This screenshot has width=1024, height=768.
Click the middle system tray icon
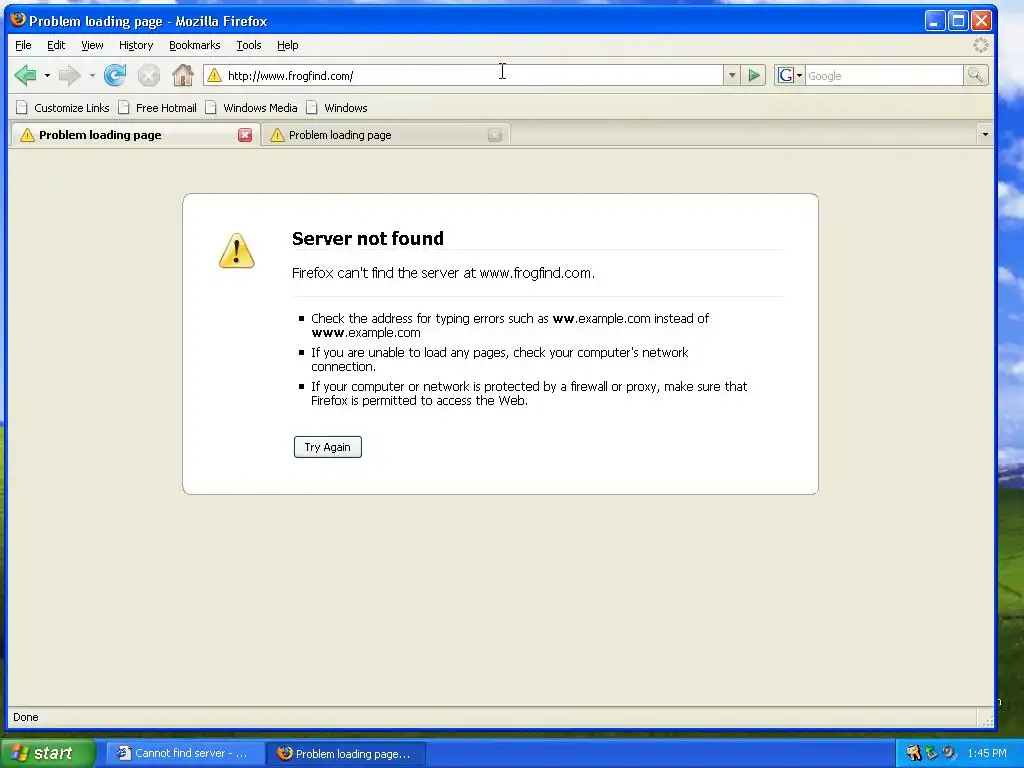pos(931,753)
